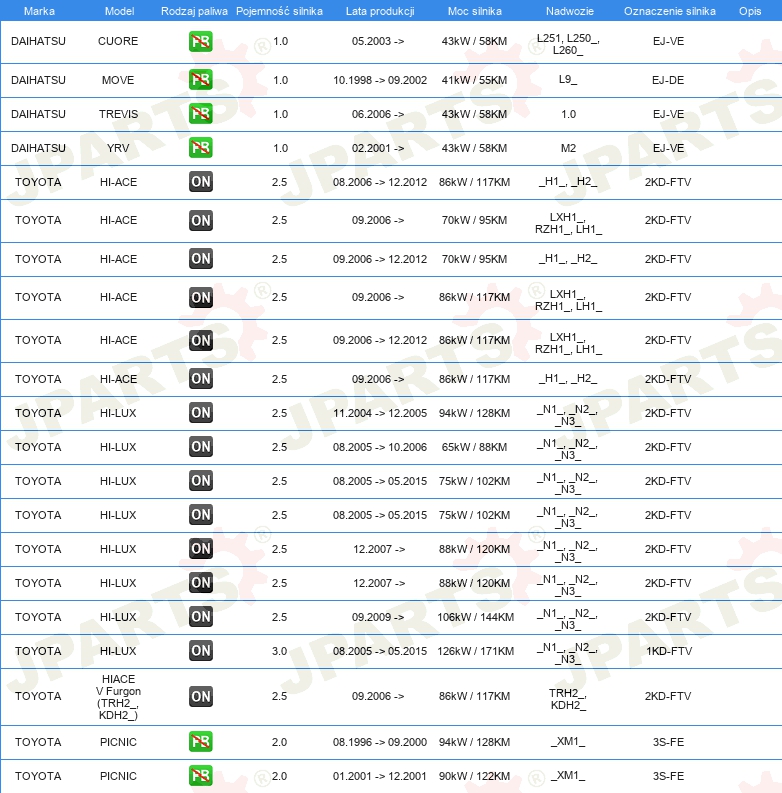782x793 pixels.
Task: Click the ON icon in the HI-LUX 3.0 row
Action: 201,650
